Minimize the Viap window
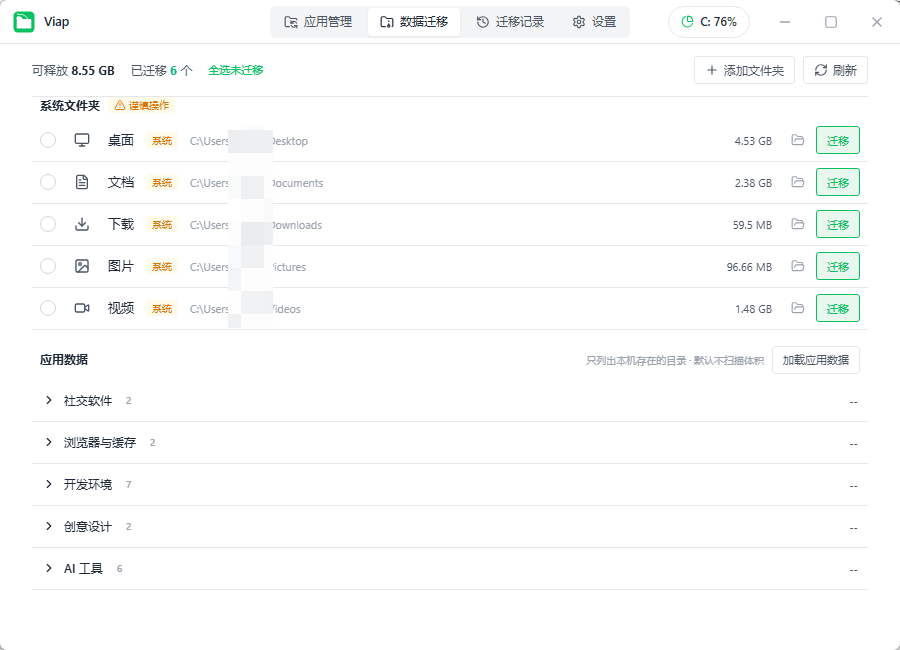This screenshot has width=900, height=650. pos(785,22)
